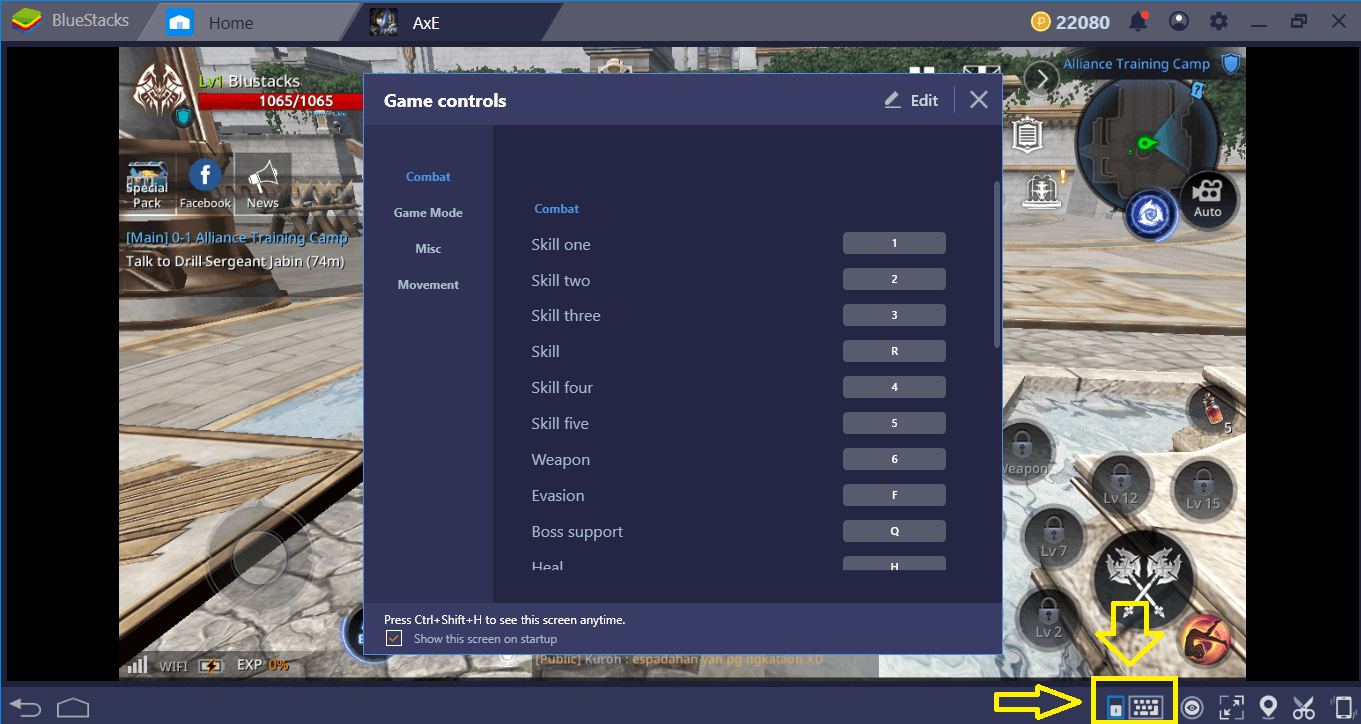The image size is (1361, 724).
Task: Click the BlueStacks logo icon
Action: click(28, 21)
